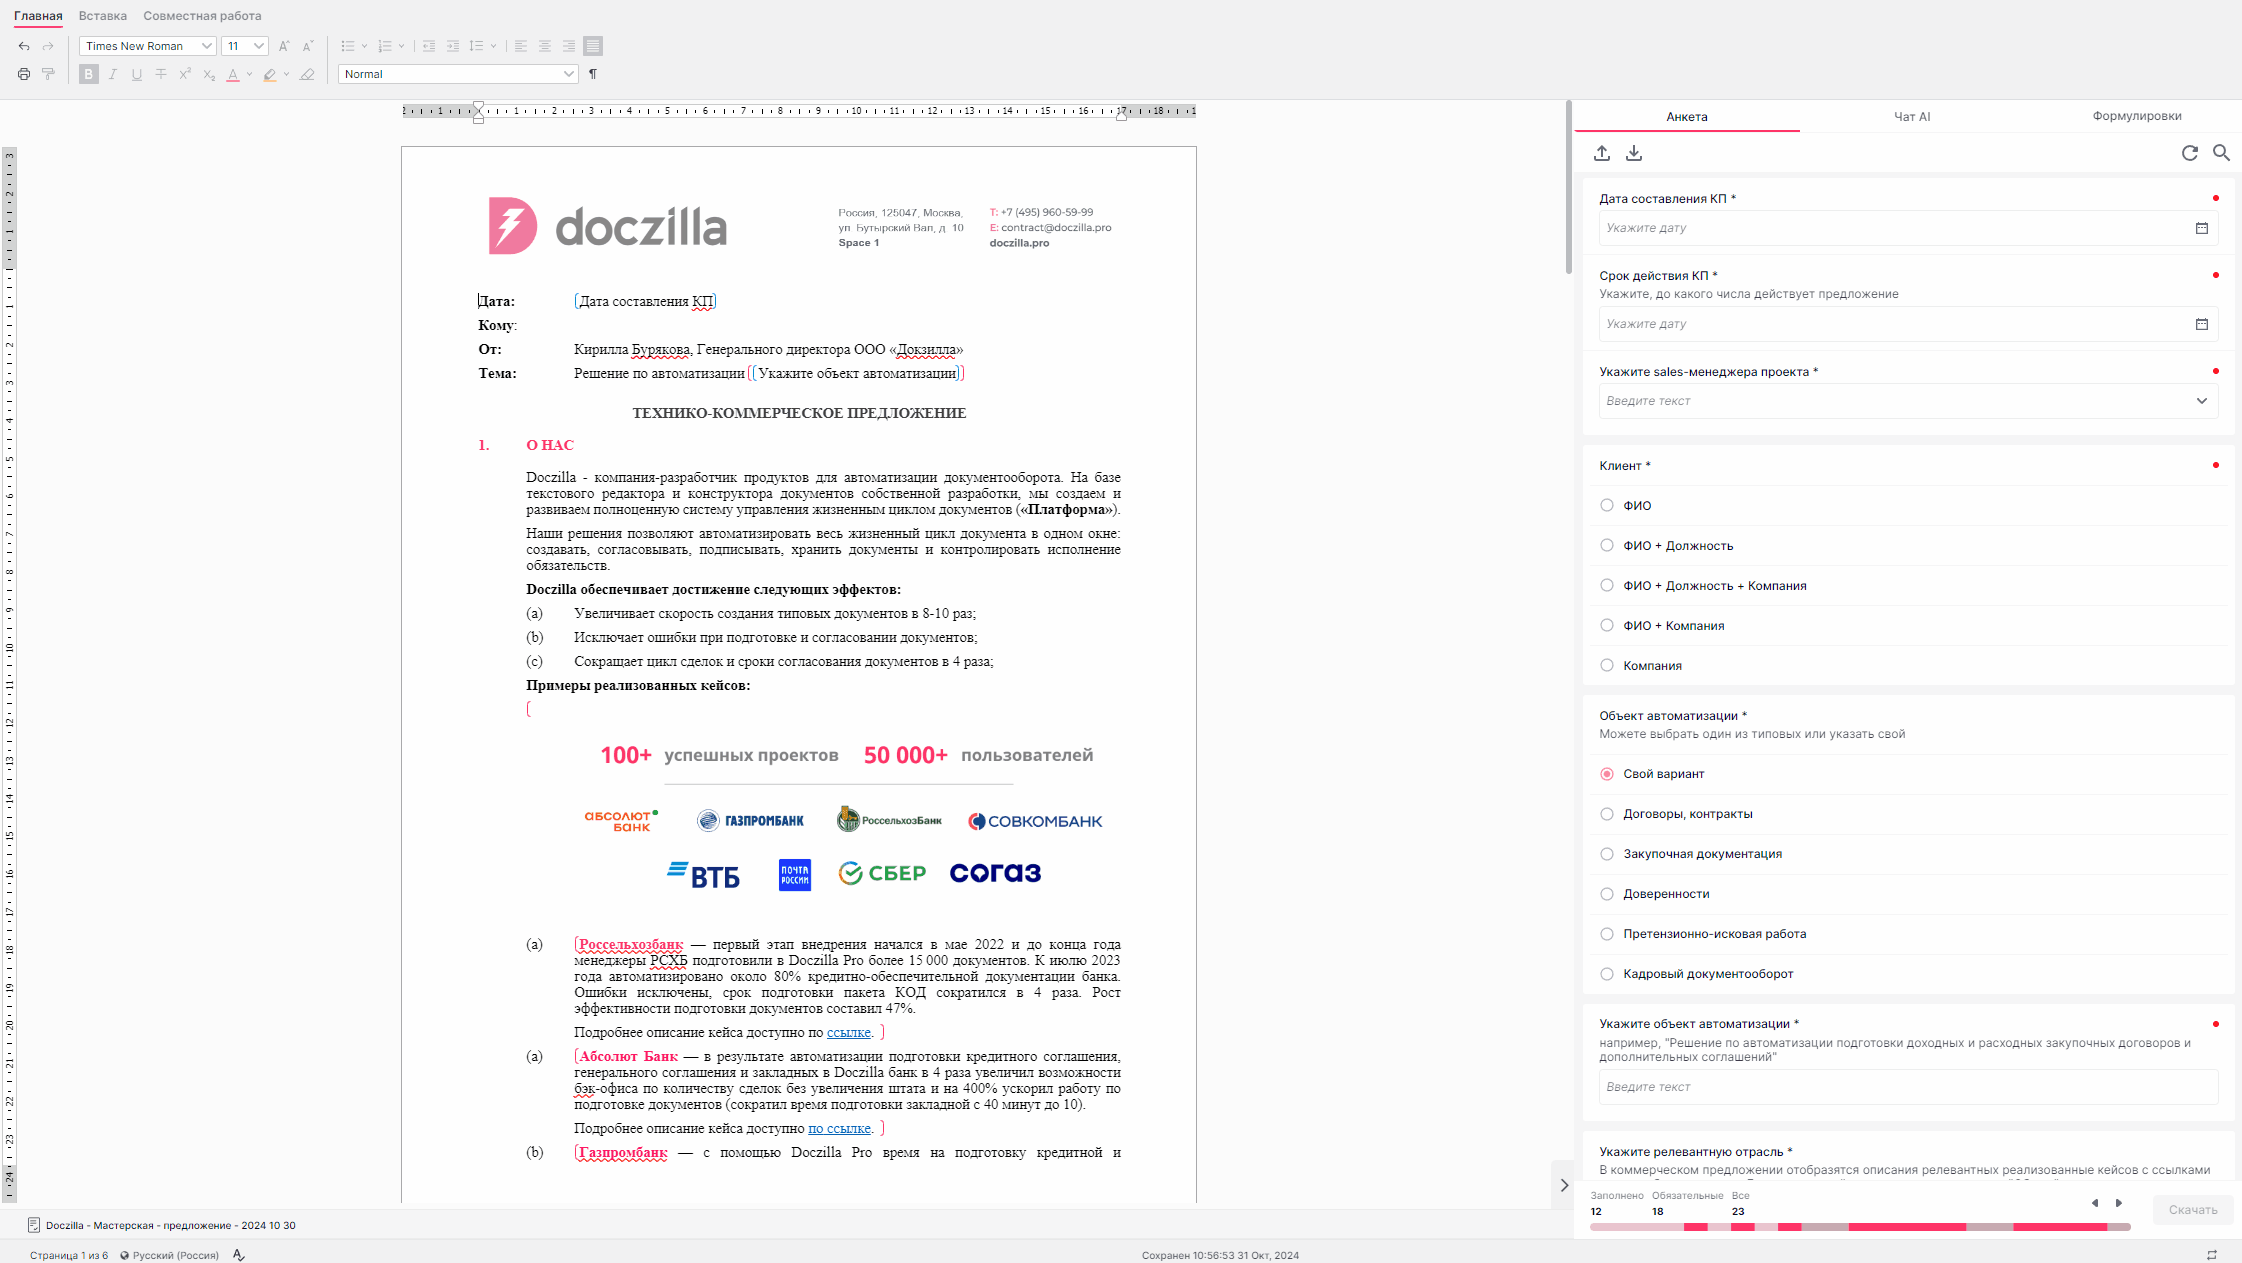Expand the font color options arrow
Image resolution: width=2242 pixels, height=1263 pixels.
click(250, 74)
